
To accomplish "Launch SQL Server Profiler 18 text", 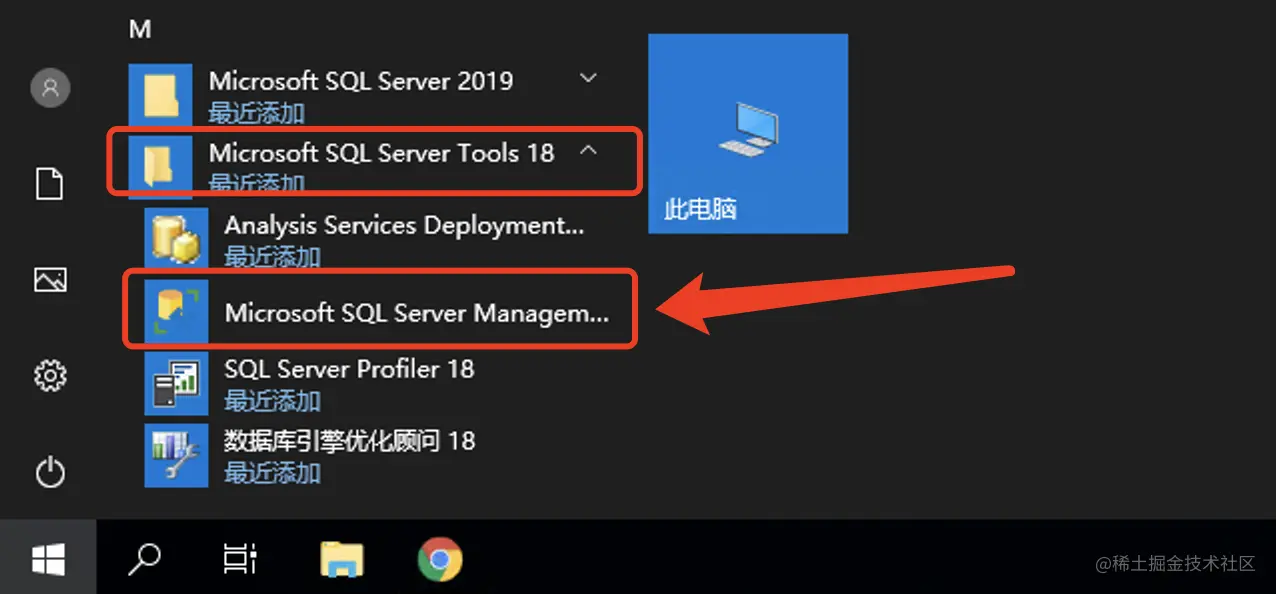I will (349, 369).
